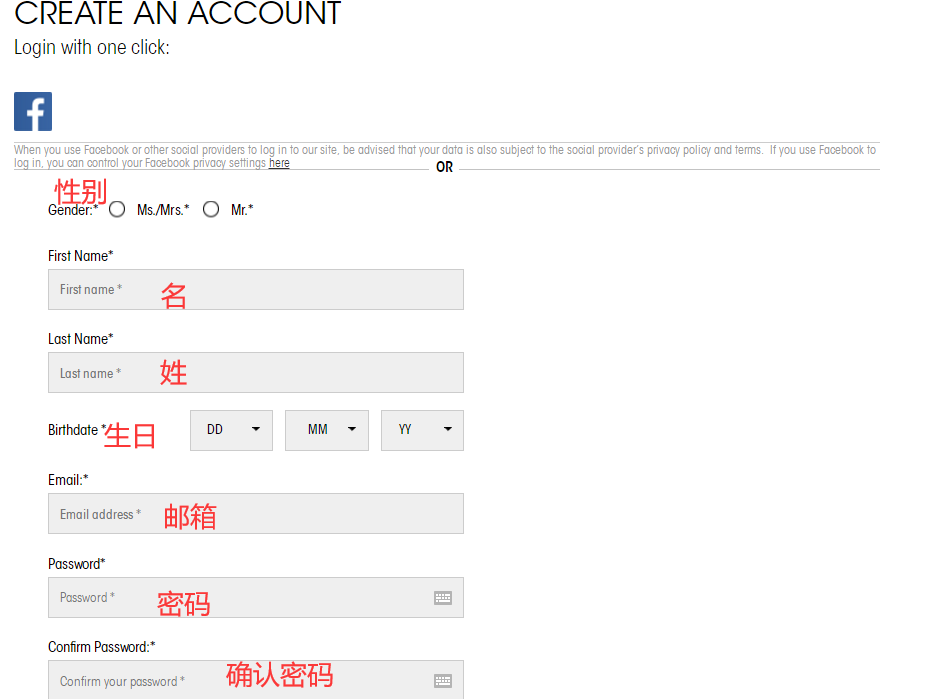The image size is (936, 699).
Task: Select the Ms./Mrs. gender radio button
Action: click(117, 210)
